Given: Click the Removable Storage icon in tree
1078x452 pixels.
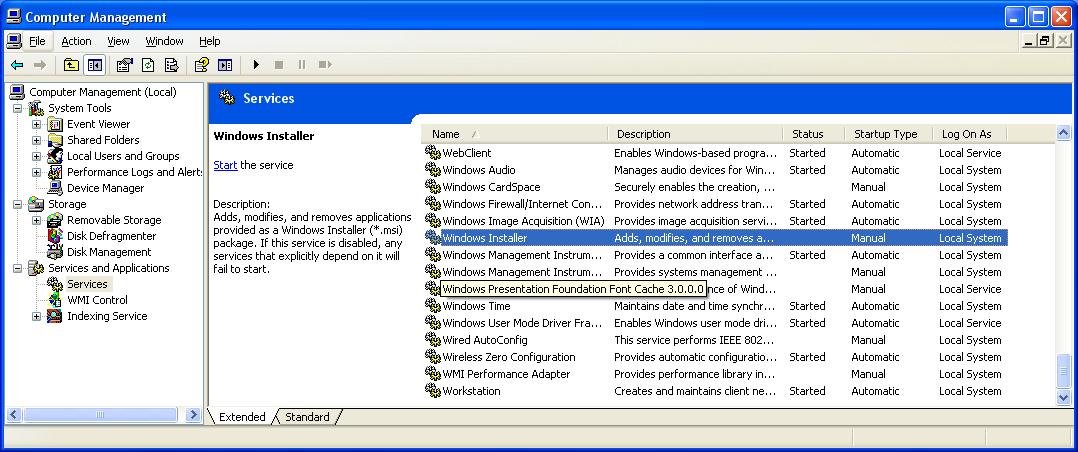Looking at the screenshot, I should 55,220.
